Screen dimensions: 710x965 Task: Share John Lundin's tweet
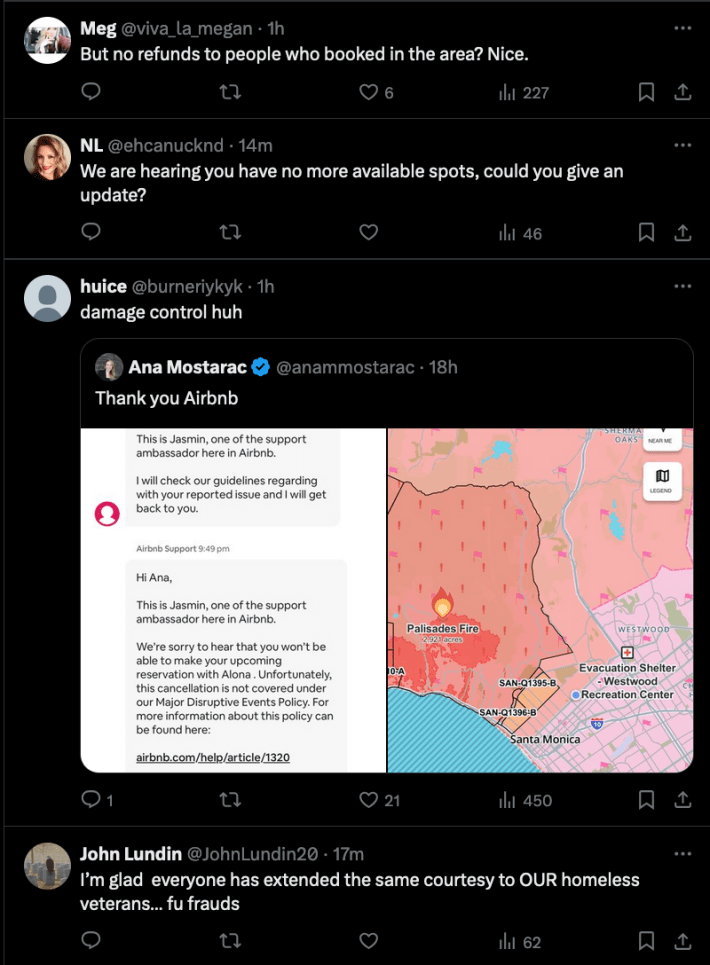tap(683, 941)
